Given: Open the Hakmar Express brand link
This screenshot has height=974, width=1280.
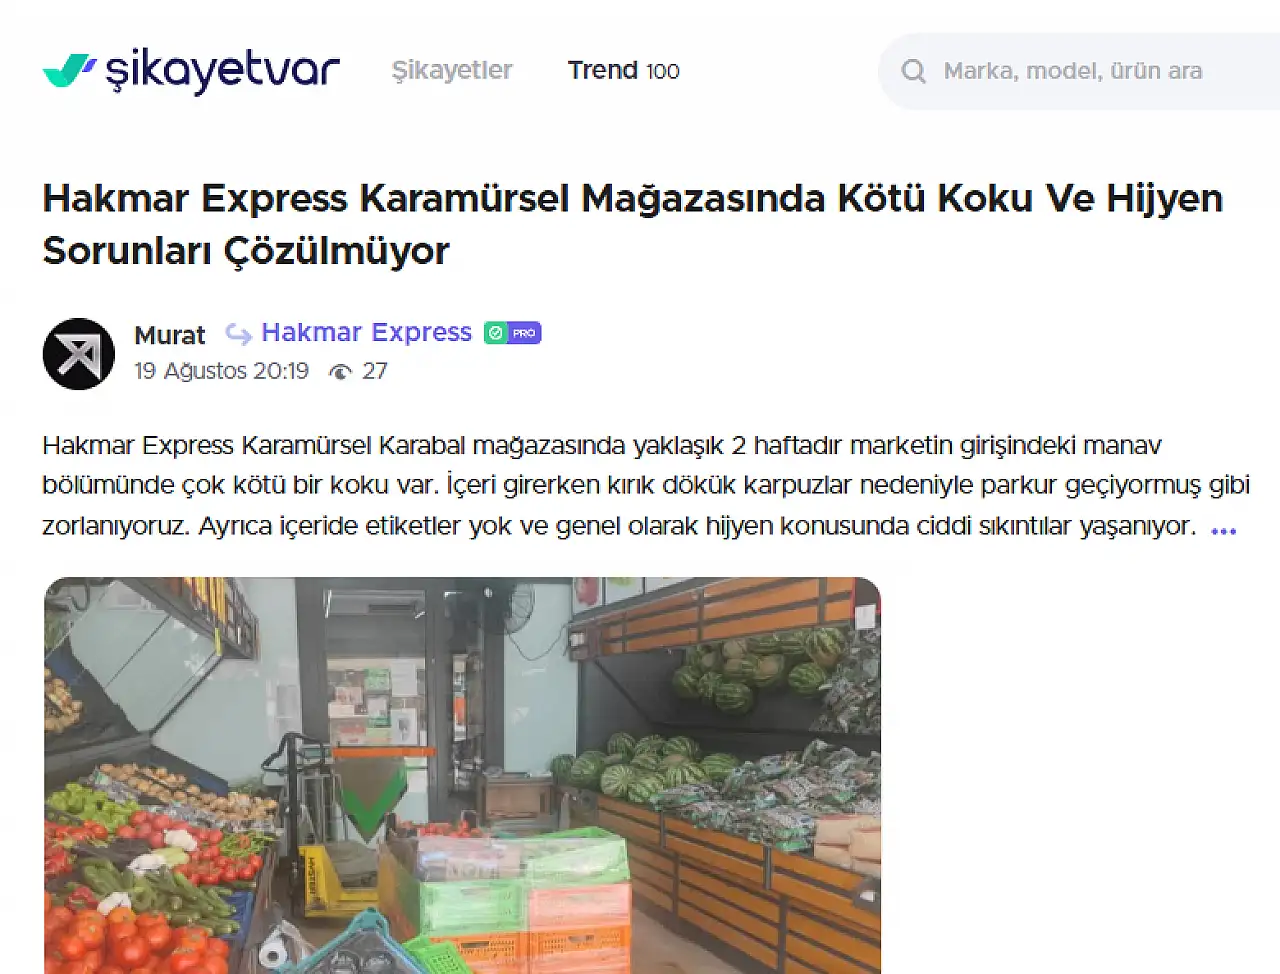Looking at the screenshot, I should pyautogui.click(x=366, y=332).
